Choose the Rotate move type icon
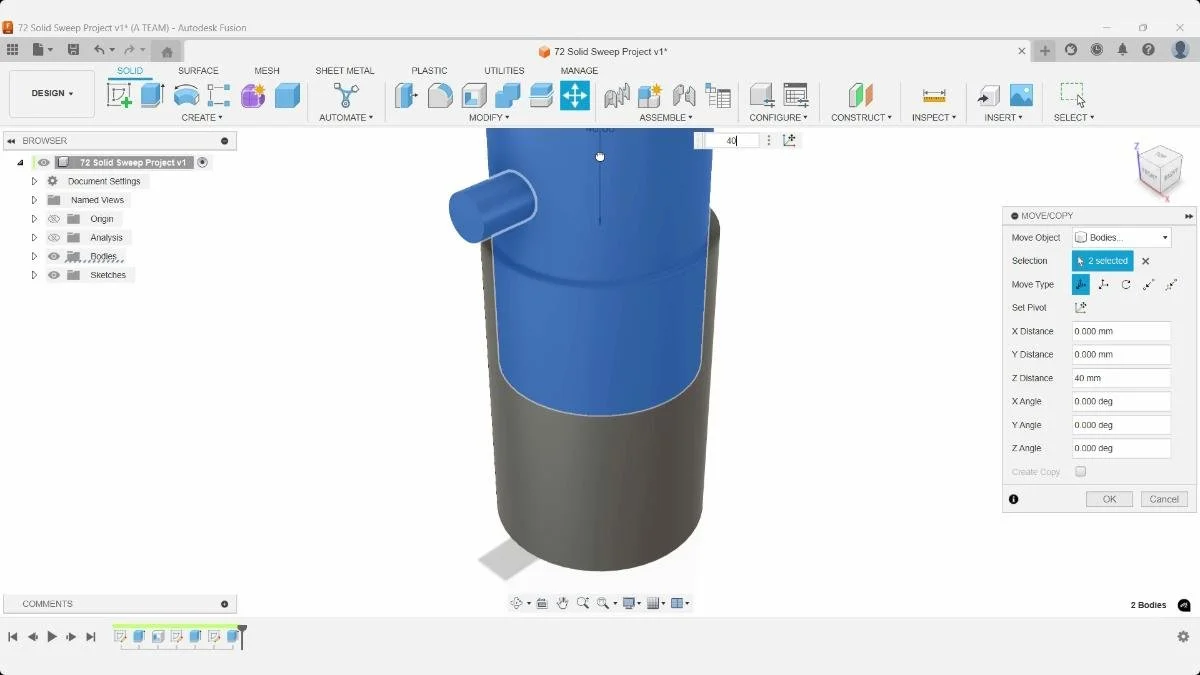The height and width of the screenshot is (675, 1200). [x=1126, y=284]
